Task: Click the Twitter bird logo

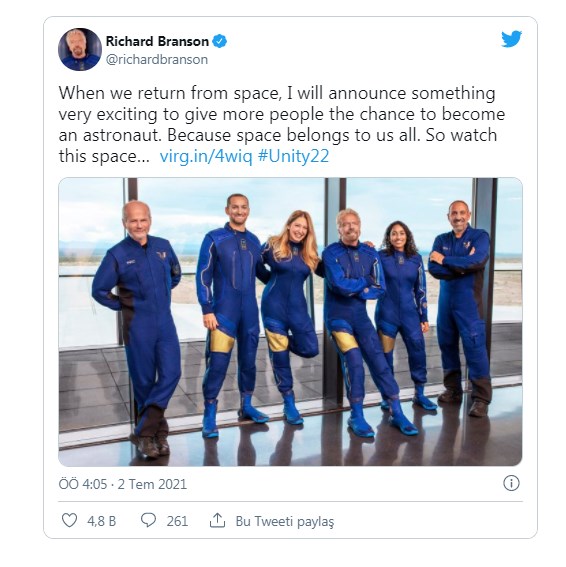Action: 511,39
